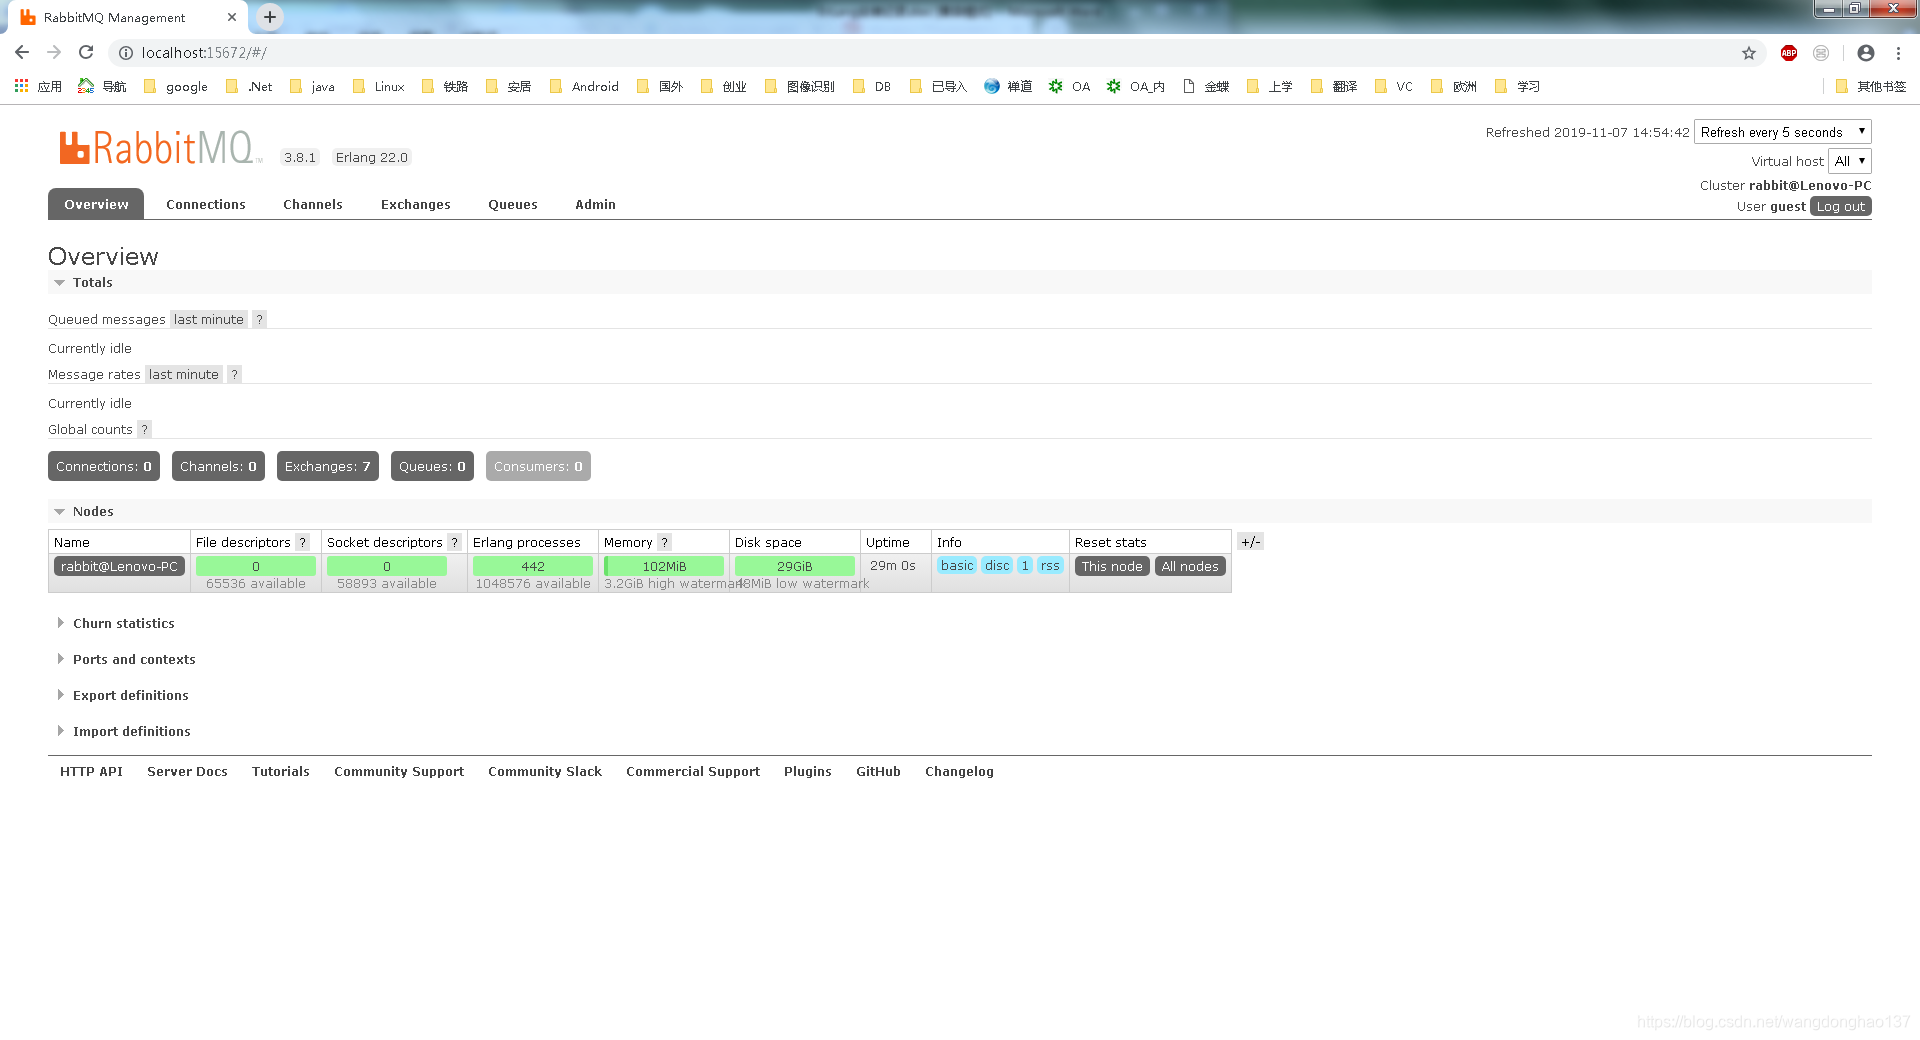Change Message rates last minute range
Viewport: 1920px width, 1040px height.
click(183, 374)
